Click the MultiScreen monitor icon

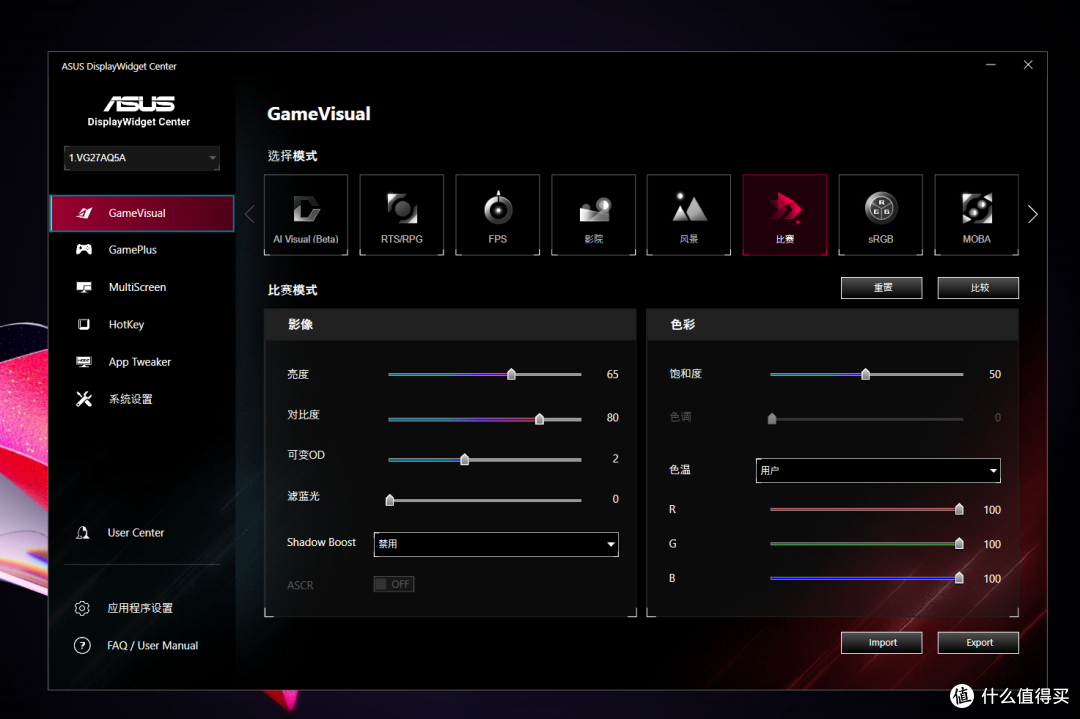click(84, 287)
